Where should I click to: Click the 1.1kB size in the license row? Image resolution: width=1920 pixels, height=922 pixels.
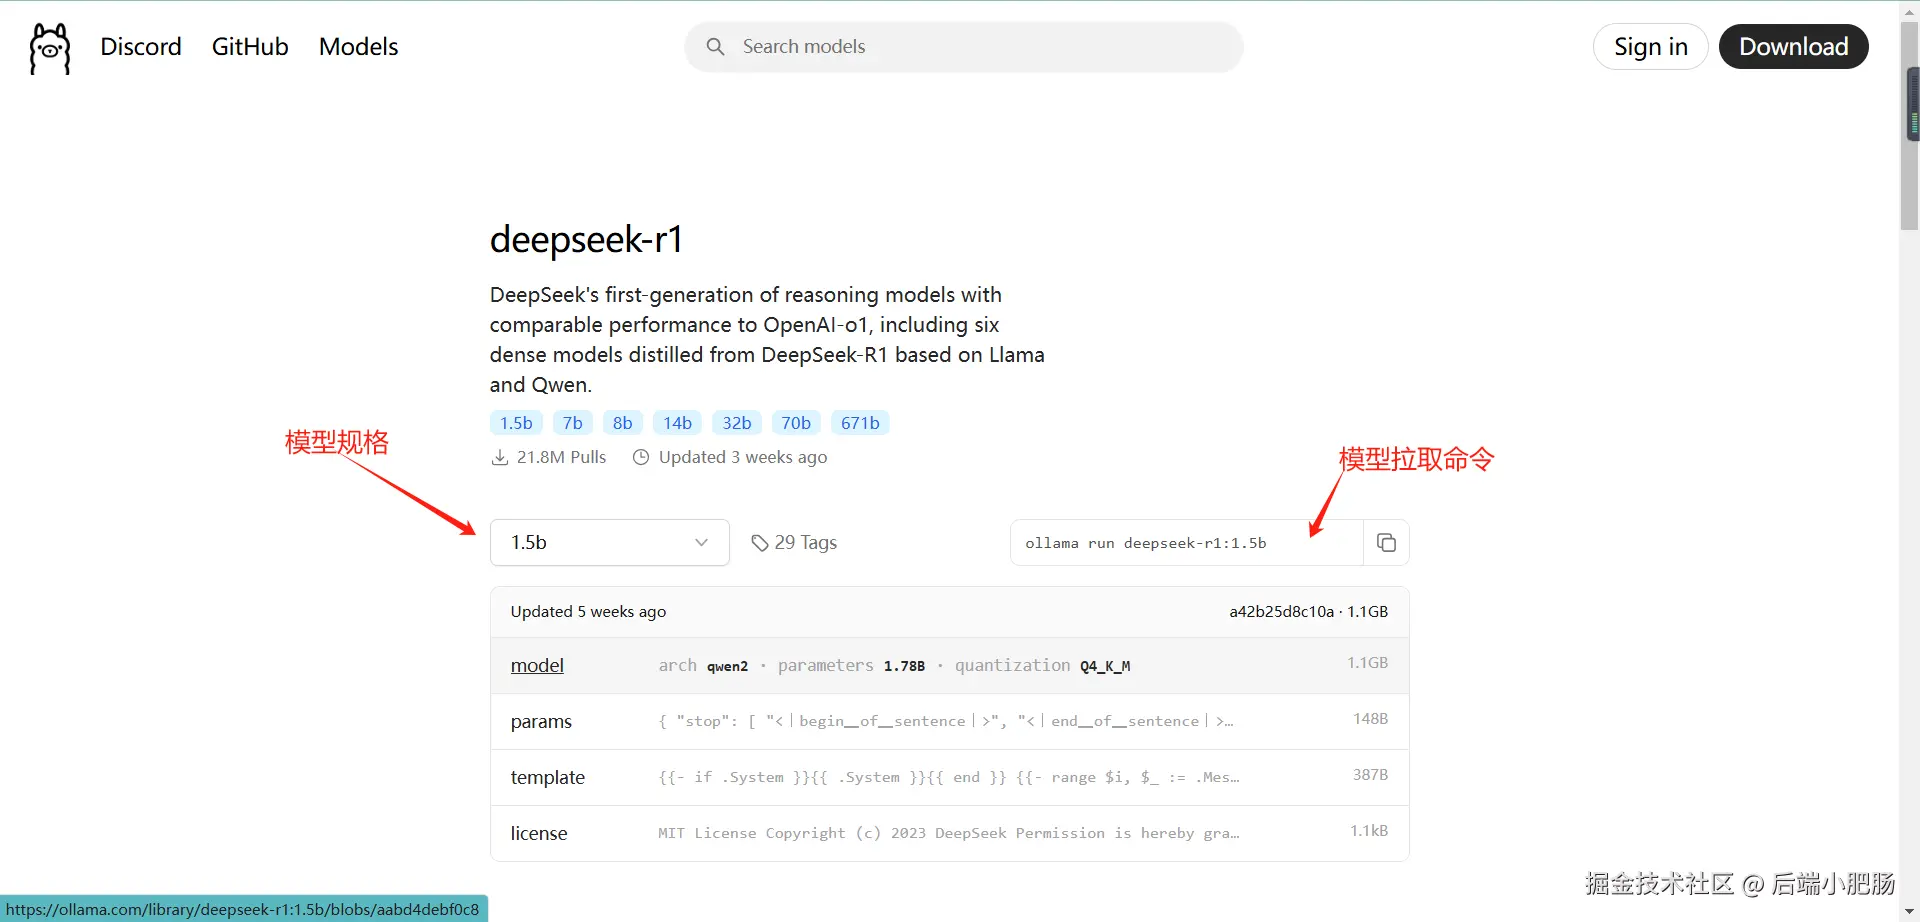(1369, 831)
